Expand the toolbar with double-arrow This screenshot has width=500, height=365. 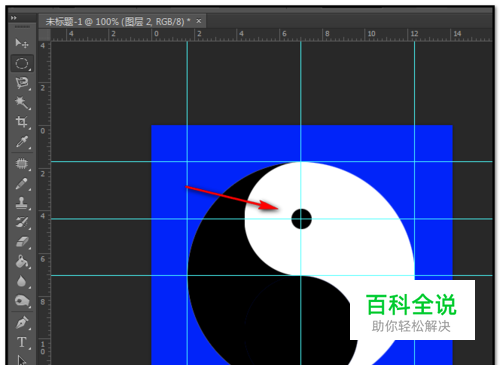(x=14, y=18)
